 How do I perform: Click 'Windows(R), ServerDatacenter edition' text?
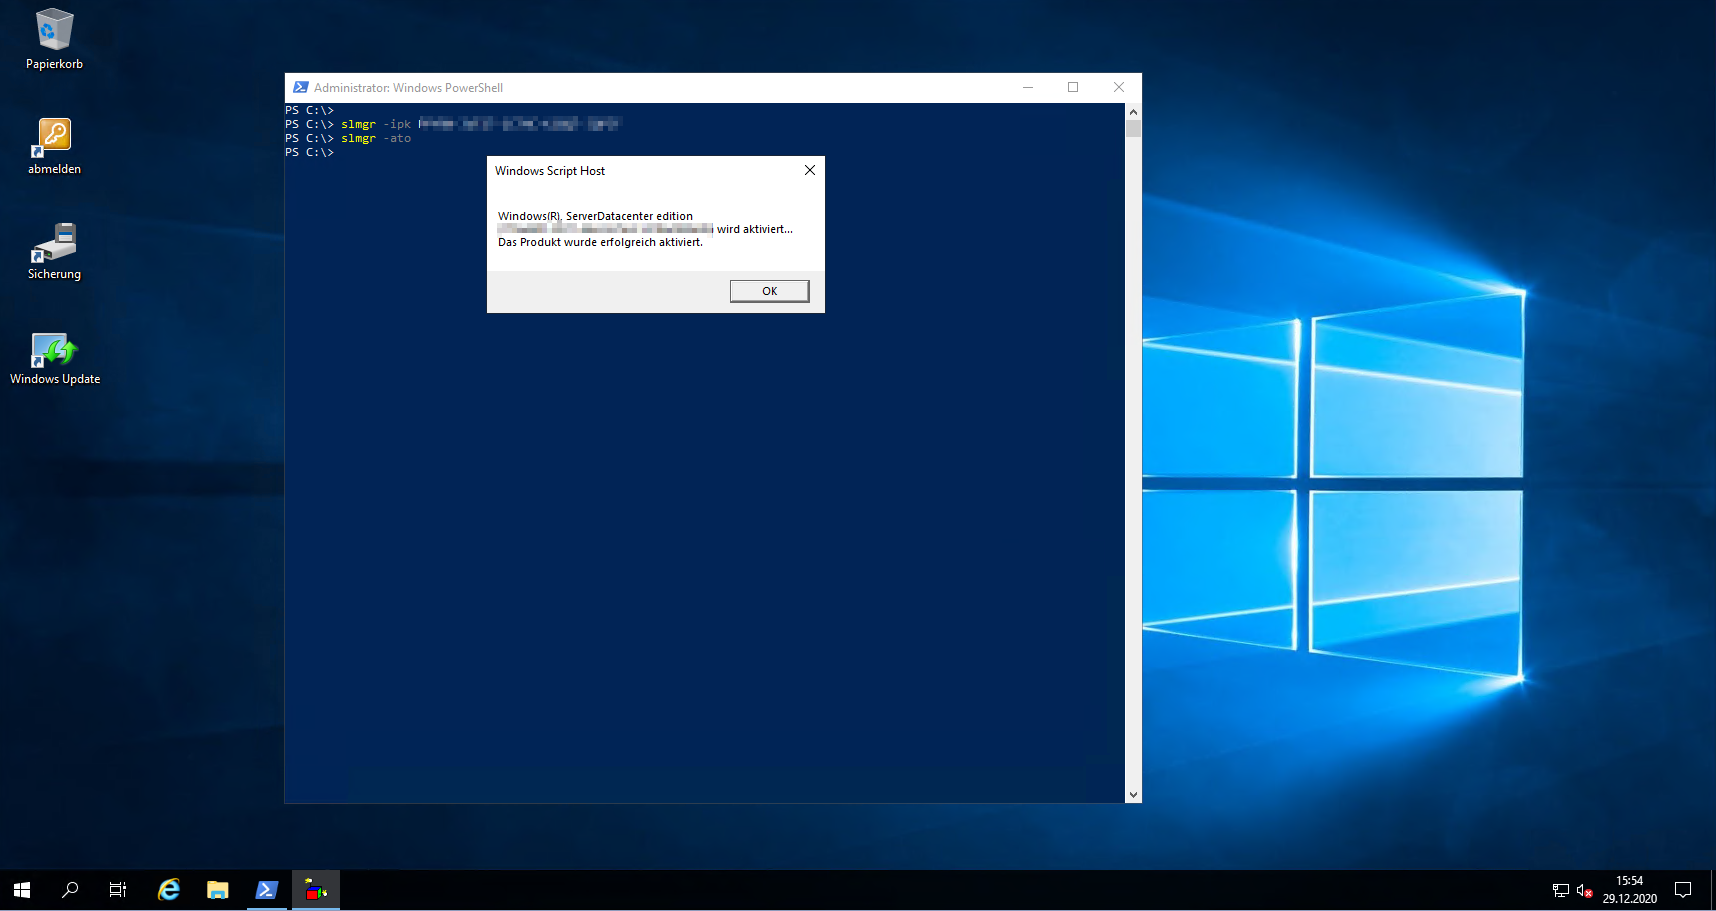click(x=595, y=216)
